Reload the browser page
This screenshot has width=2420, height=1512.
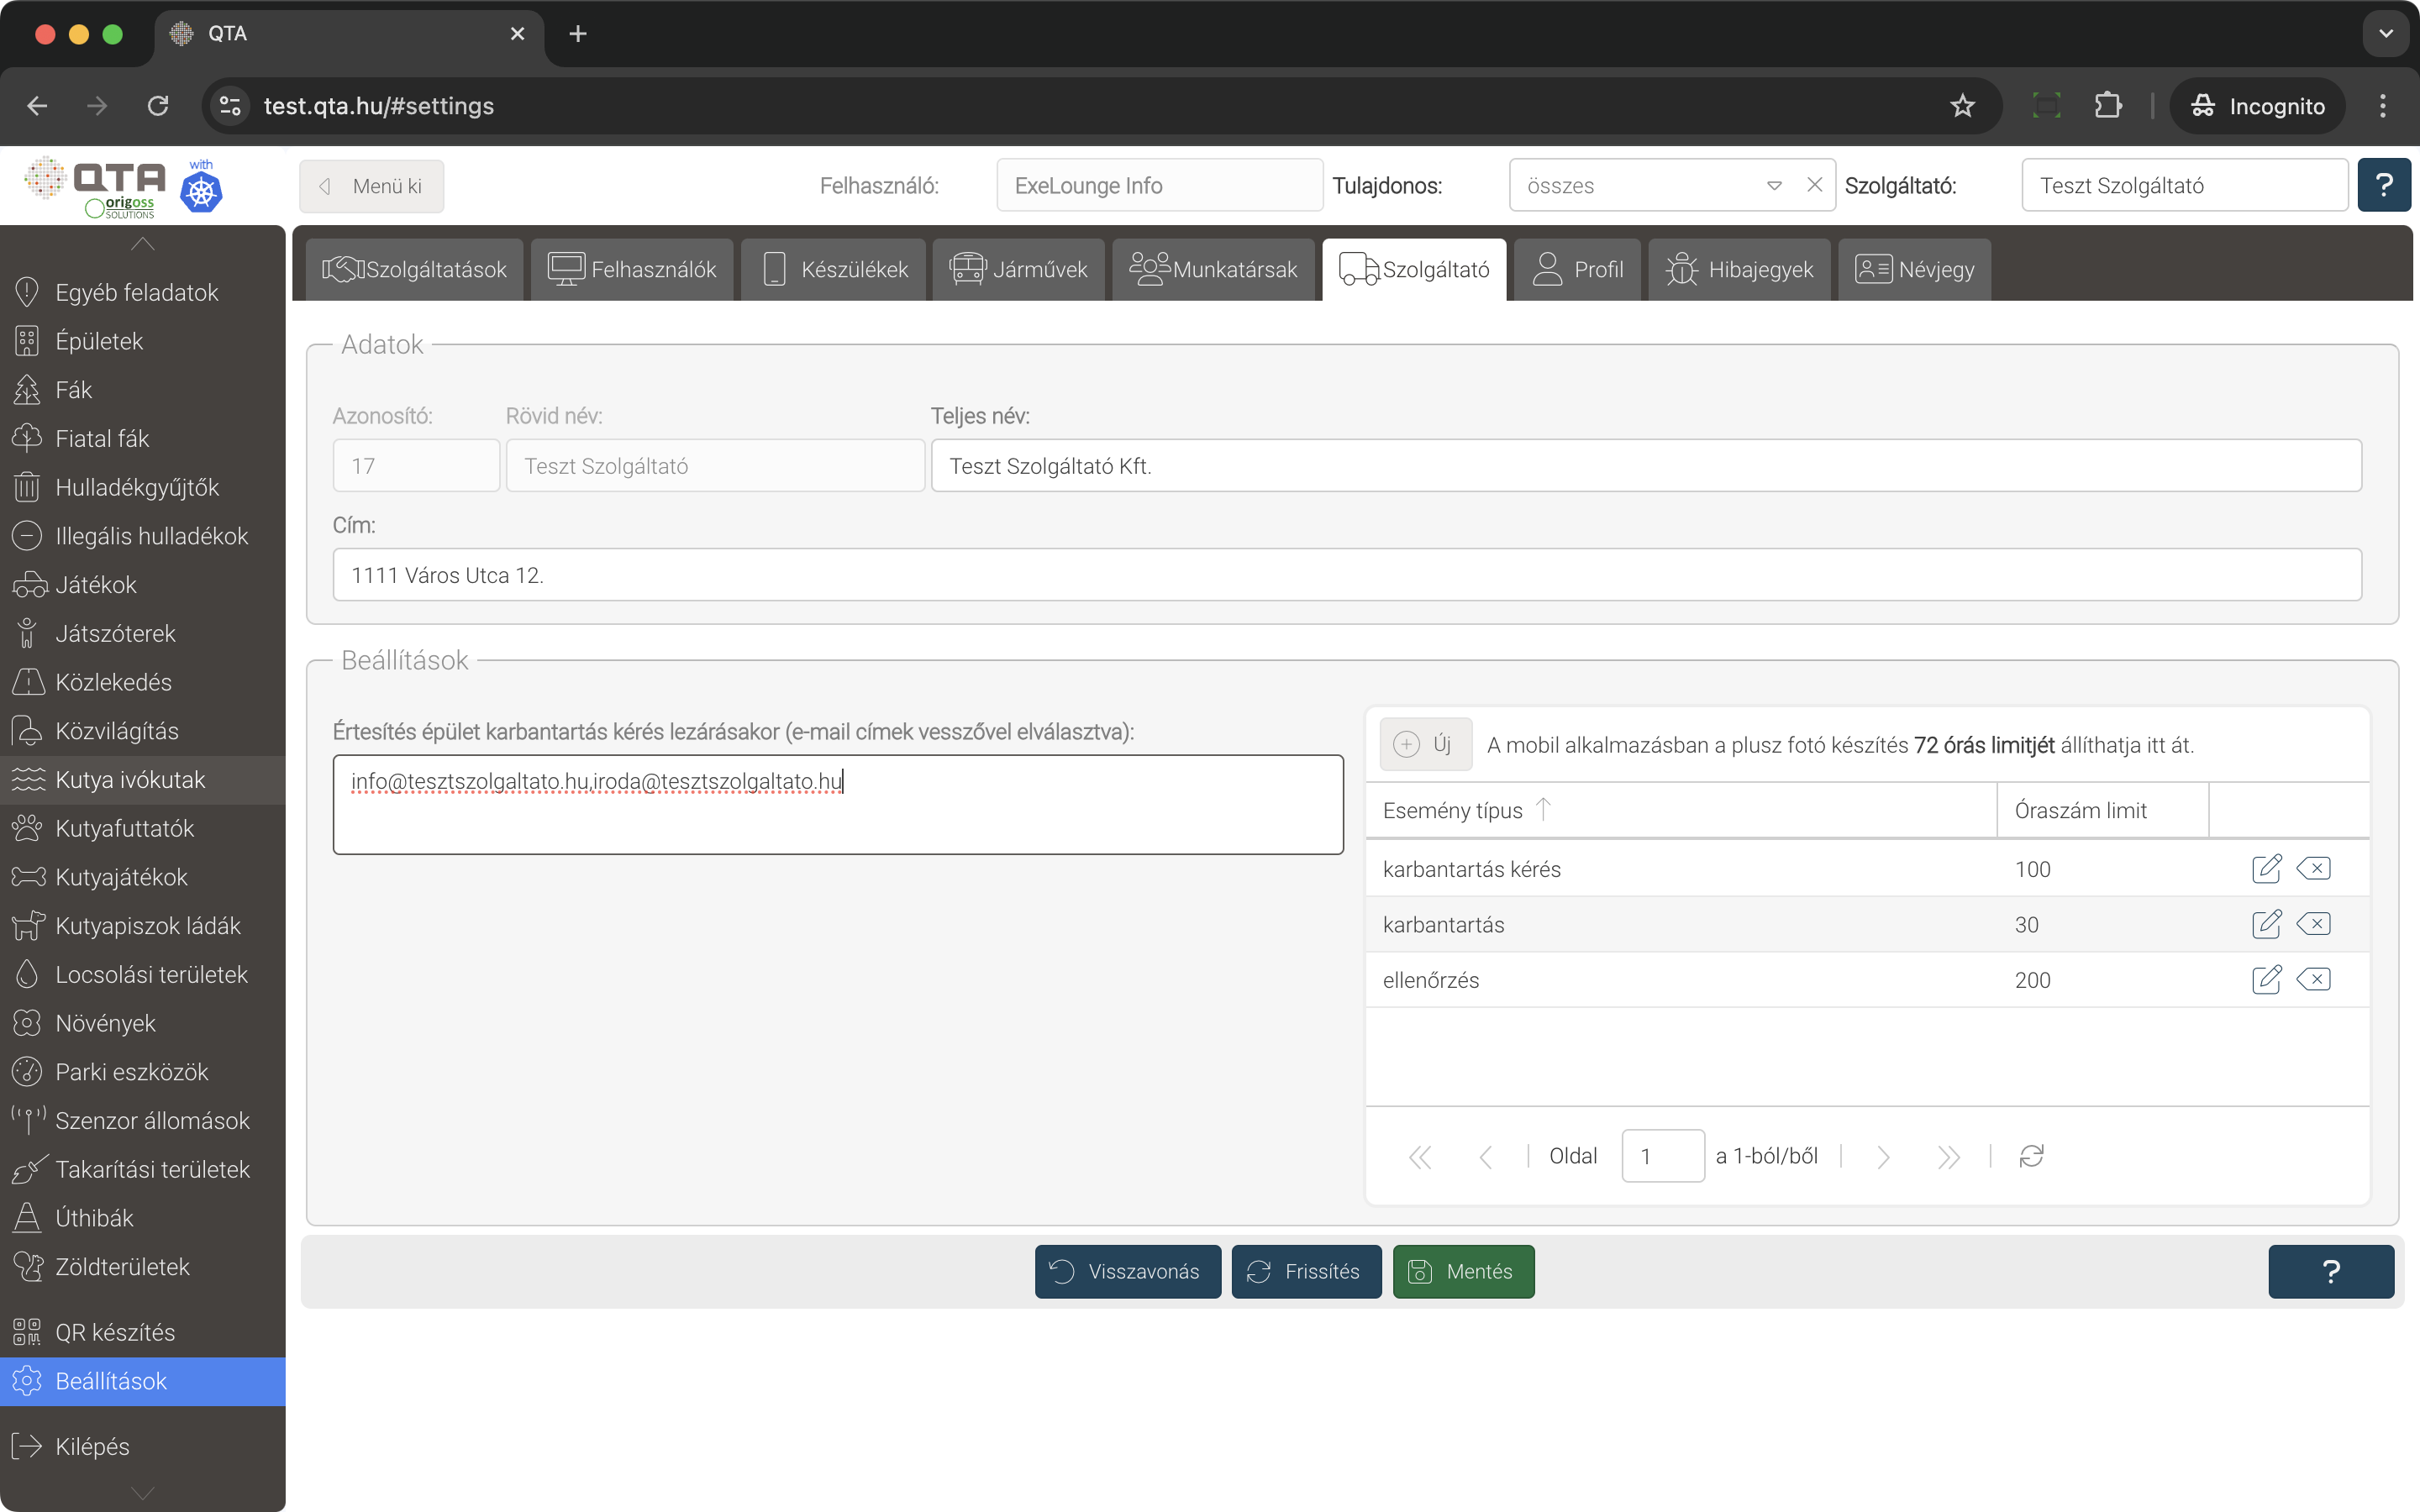pos(158,106)
